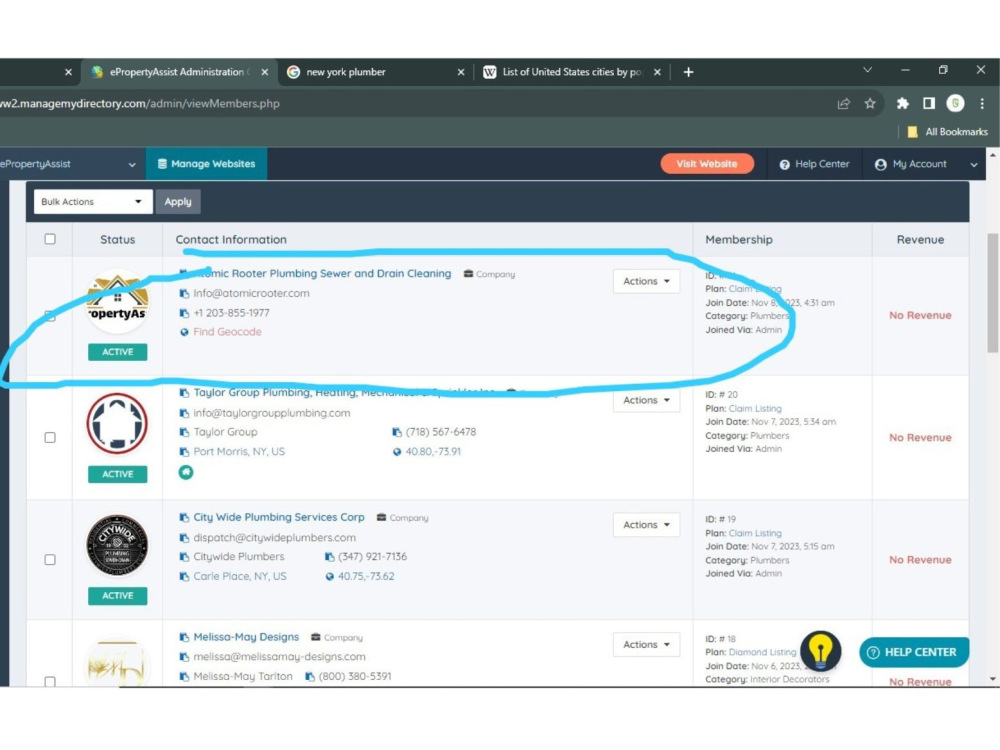Open Diamond Listing plan link
This screenshot has height=750, width=1000.
point(762,652)
